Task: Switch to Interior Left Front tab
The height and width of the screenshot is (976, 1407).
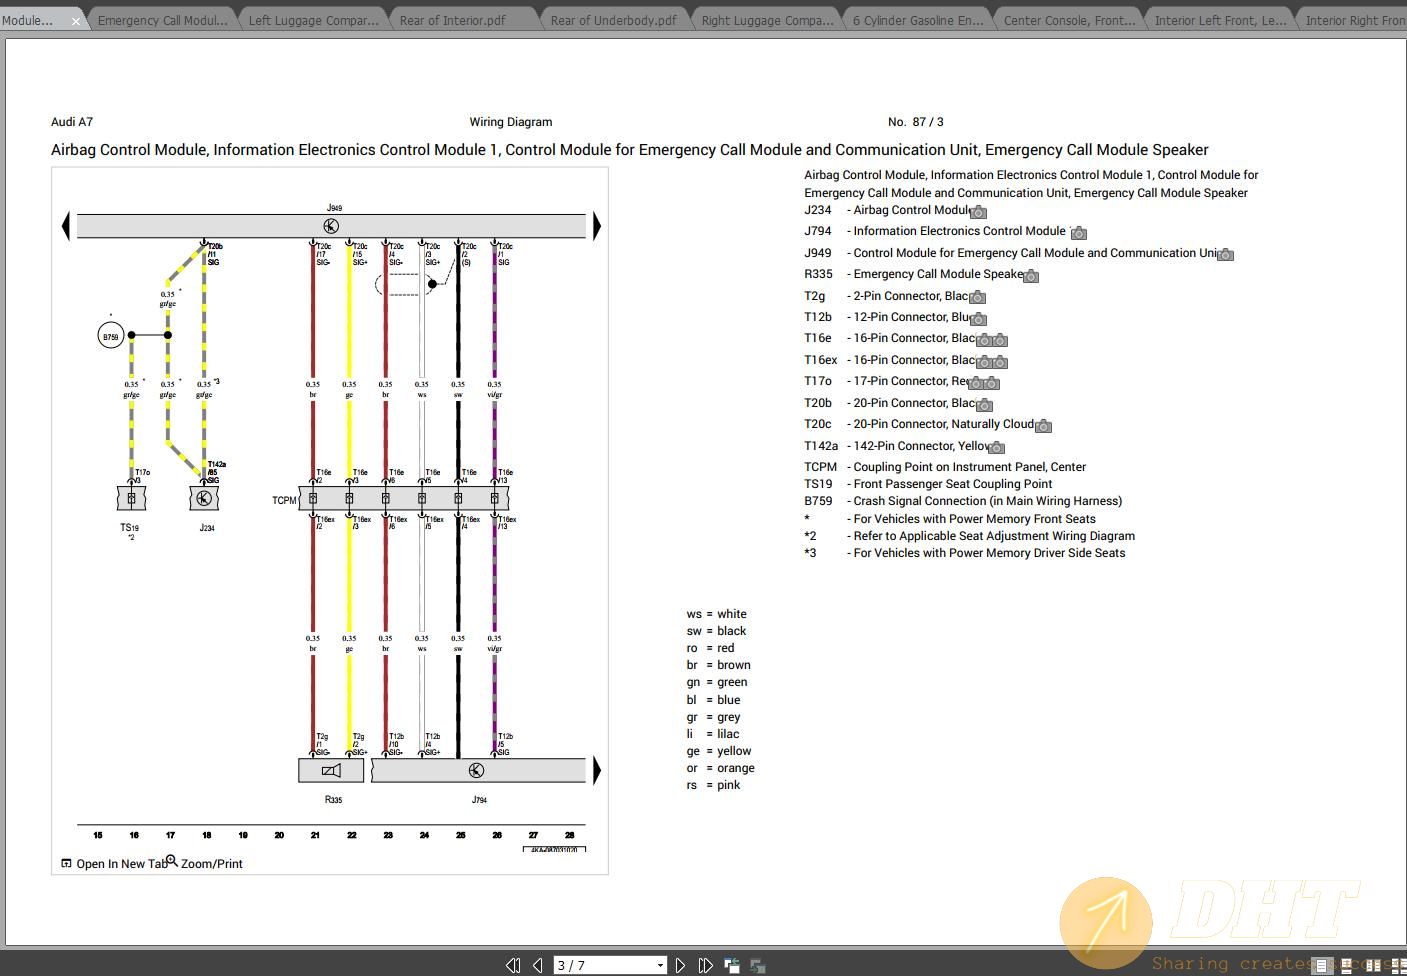Action: 1220,20
